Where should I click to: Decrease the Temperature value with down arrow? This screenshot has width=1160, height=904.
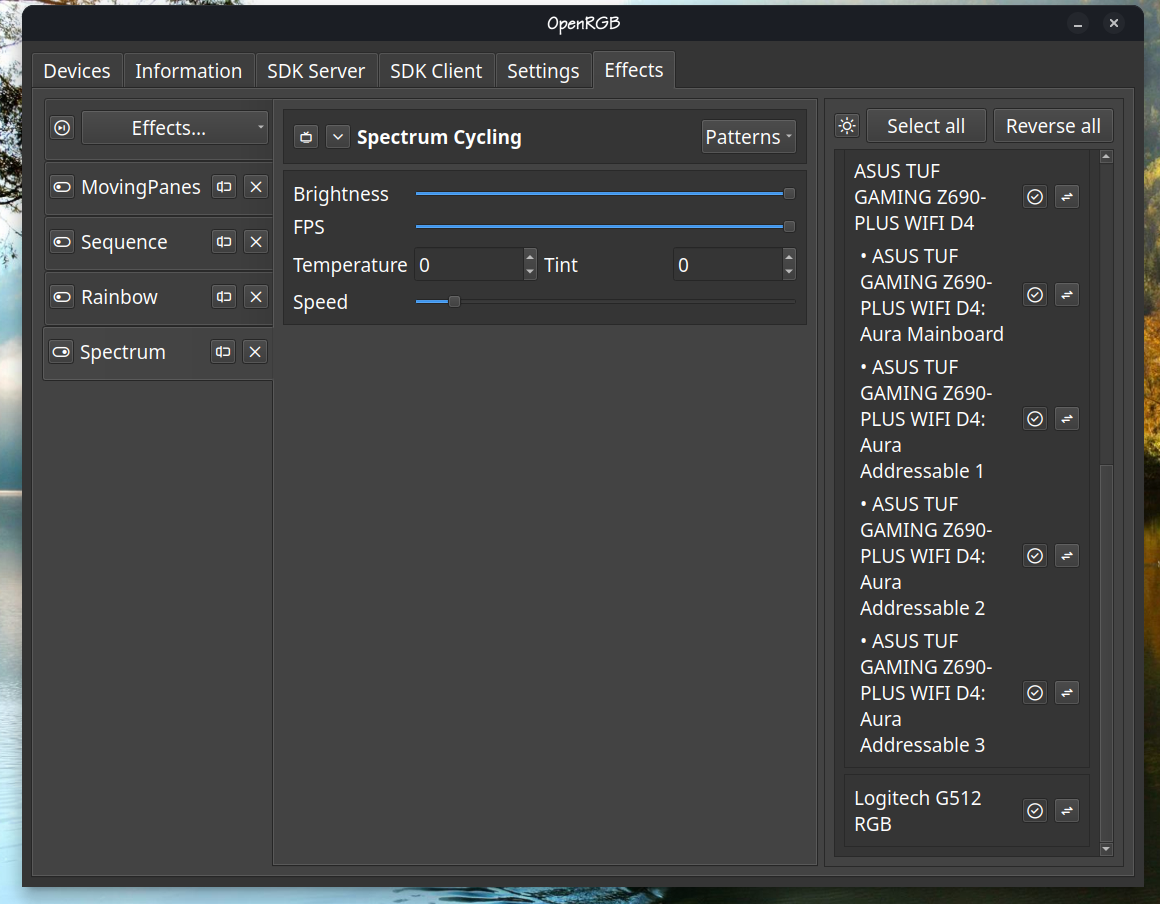click(530, 272)
